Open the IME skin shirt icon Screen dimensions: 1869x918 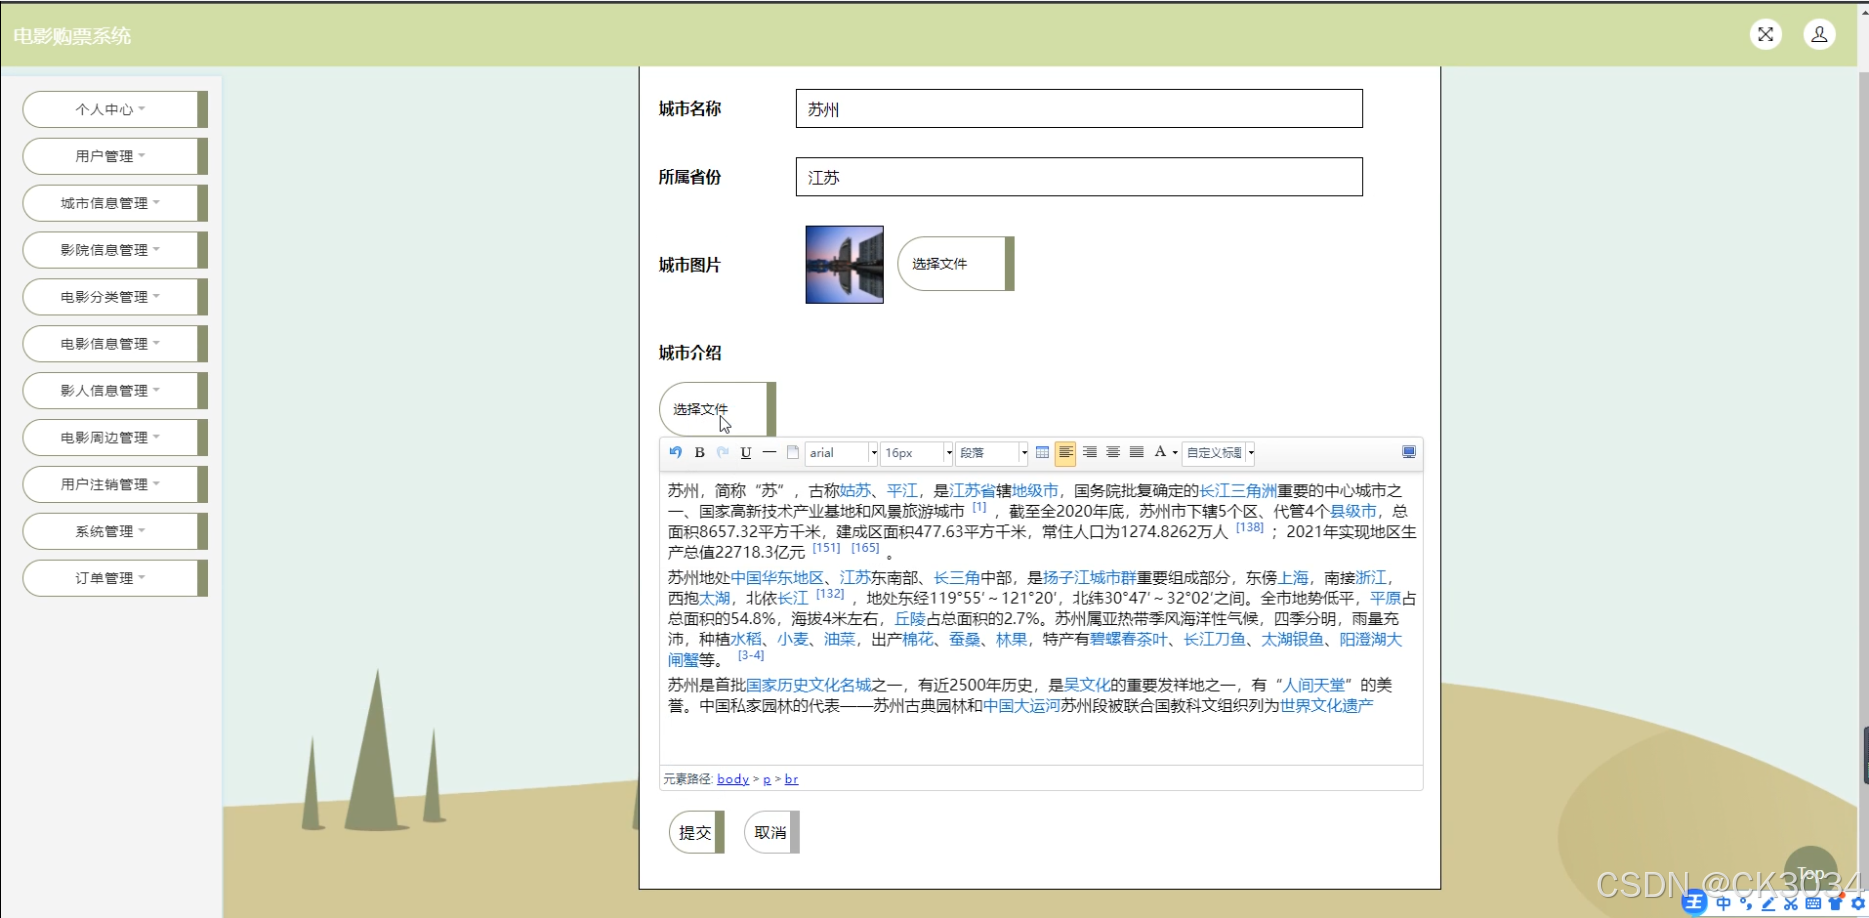[1835, 904]
